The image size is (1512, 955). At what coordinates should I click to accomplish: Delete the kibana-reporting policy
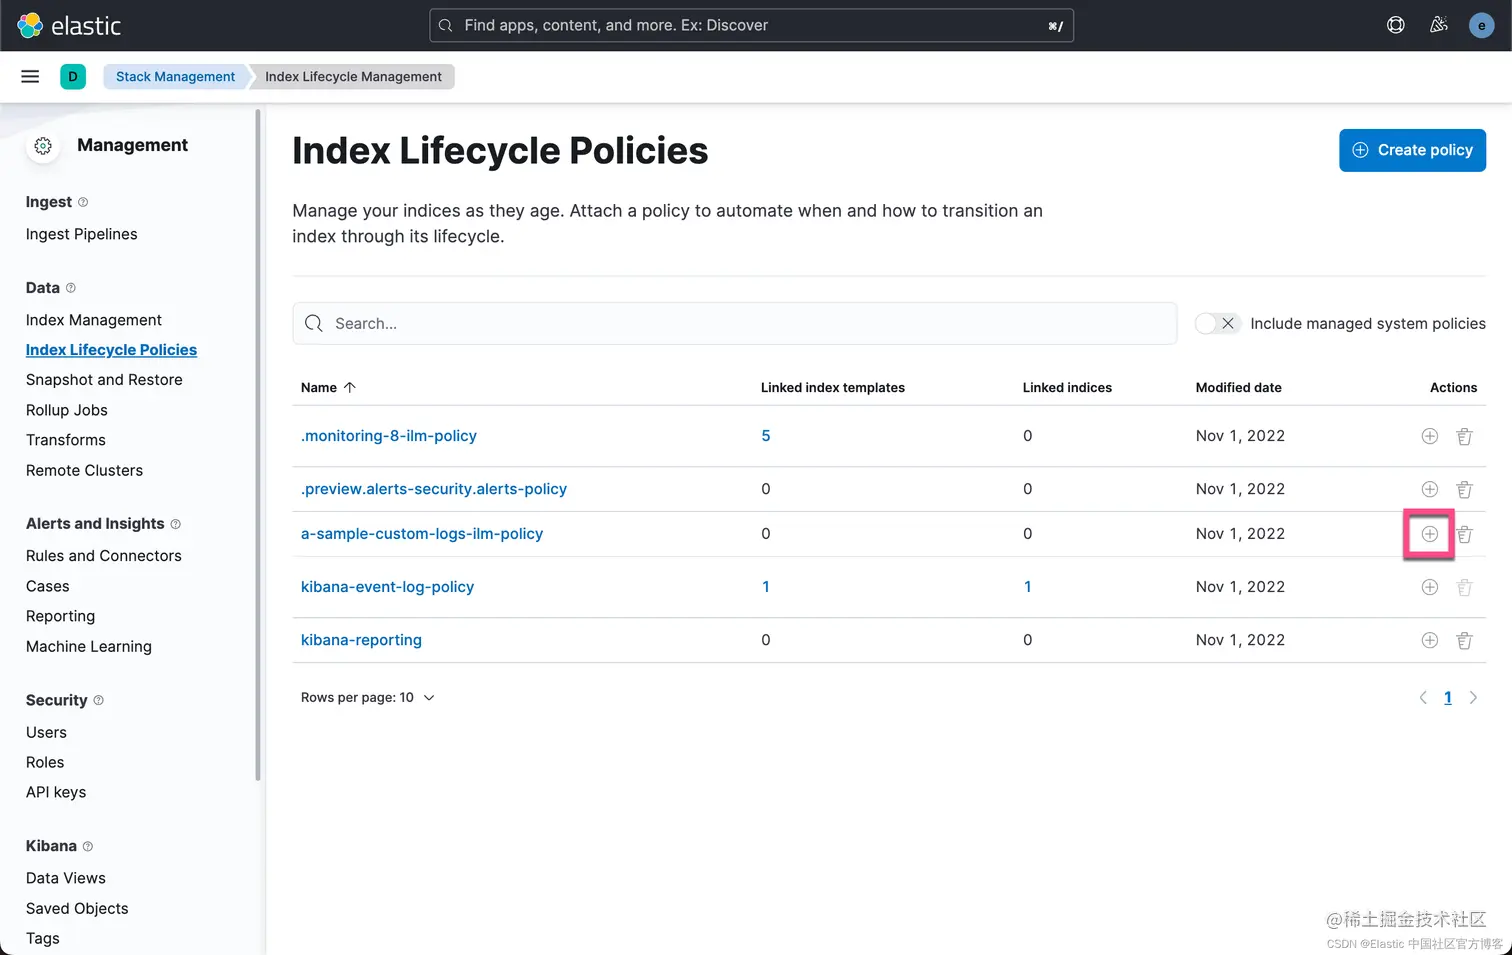pyautogui.click(x=1464, y=640)
